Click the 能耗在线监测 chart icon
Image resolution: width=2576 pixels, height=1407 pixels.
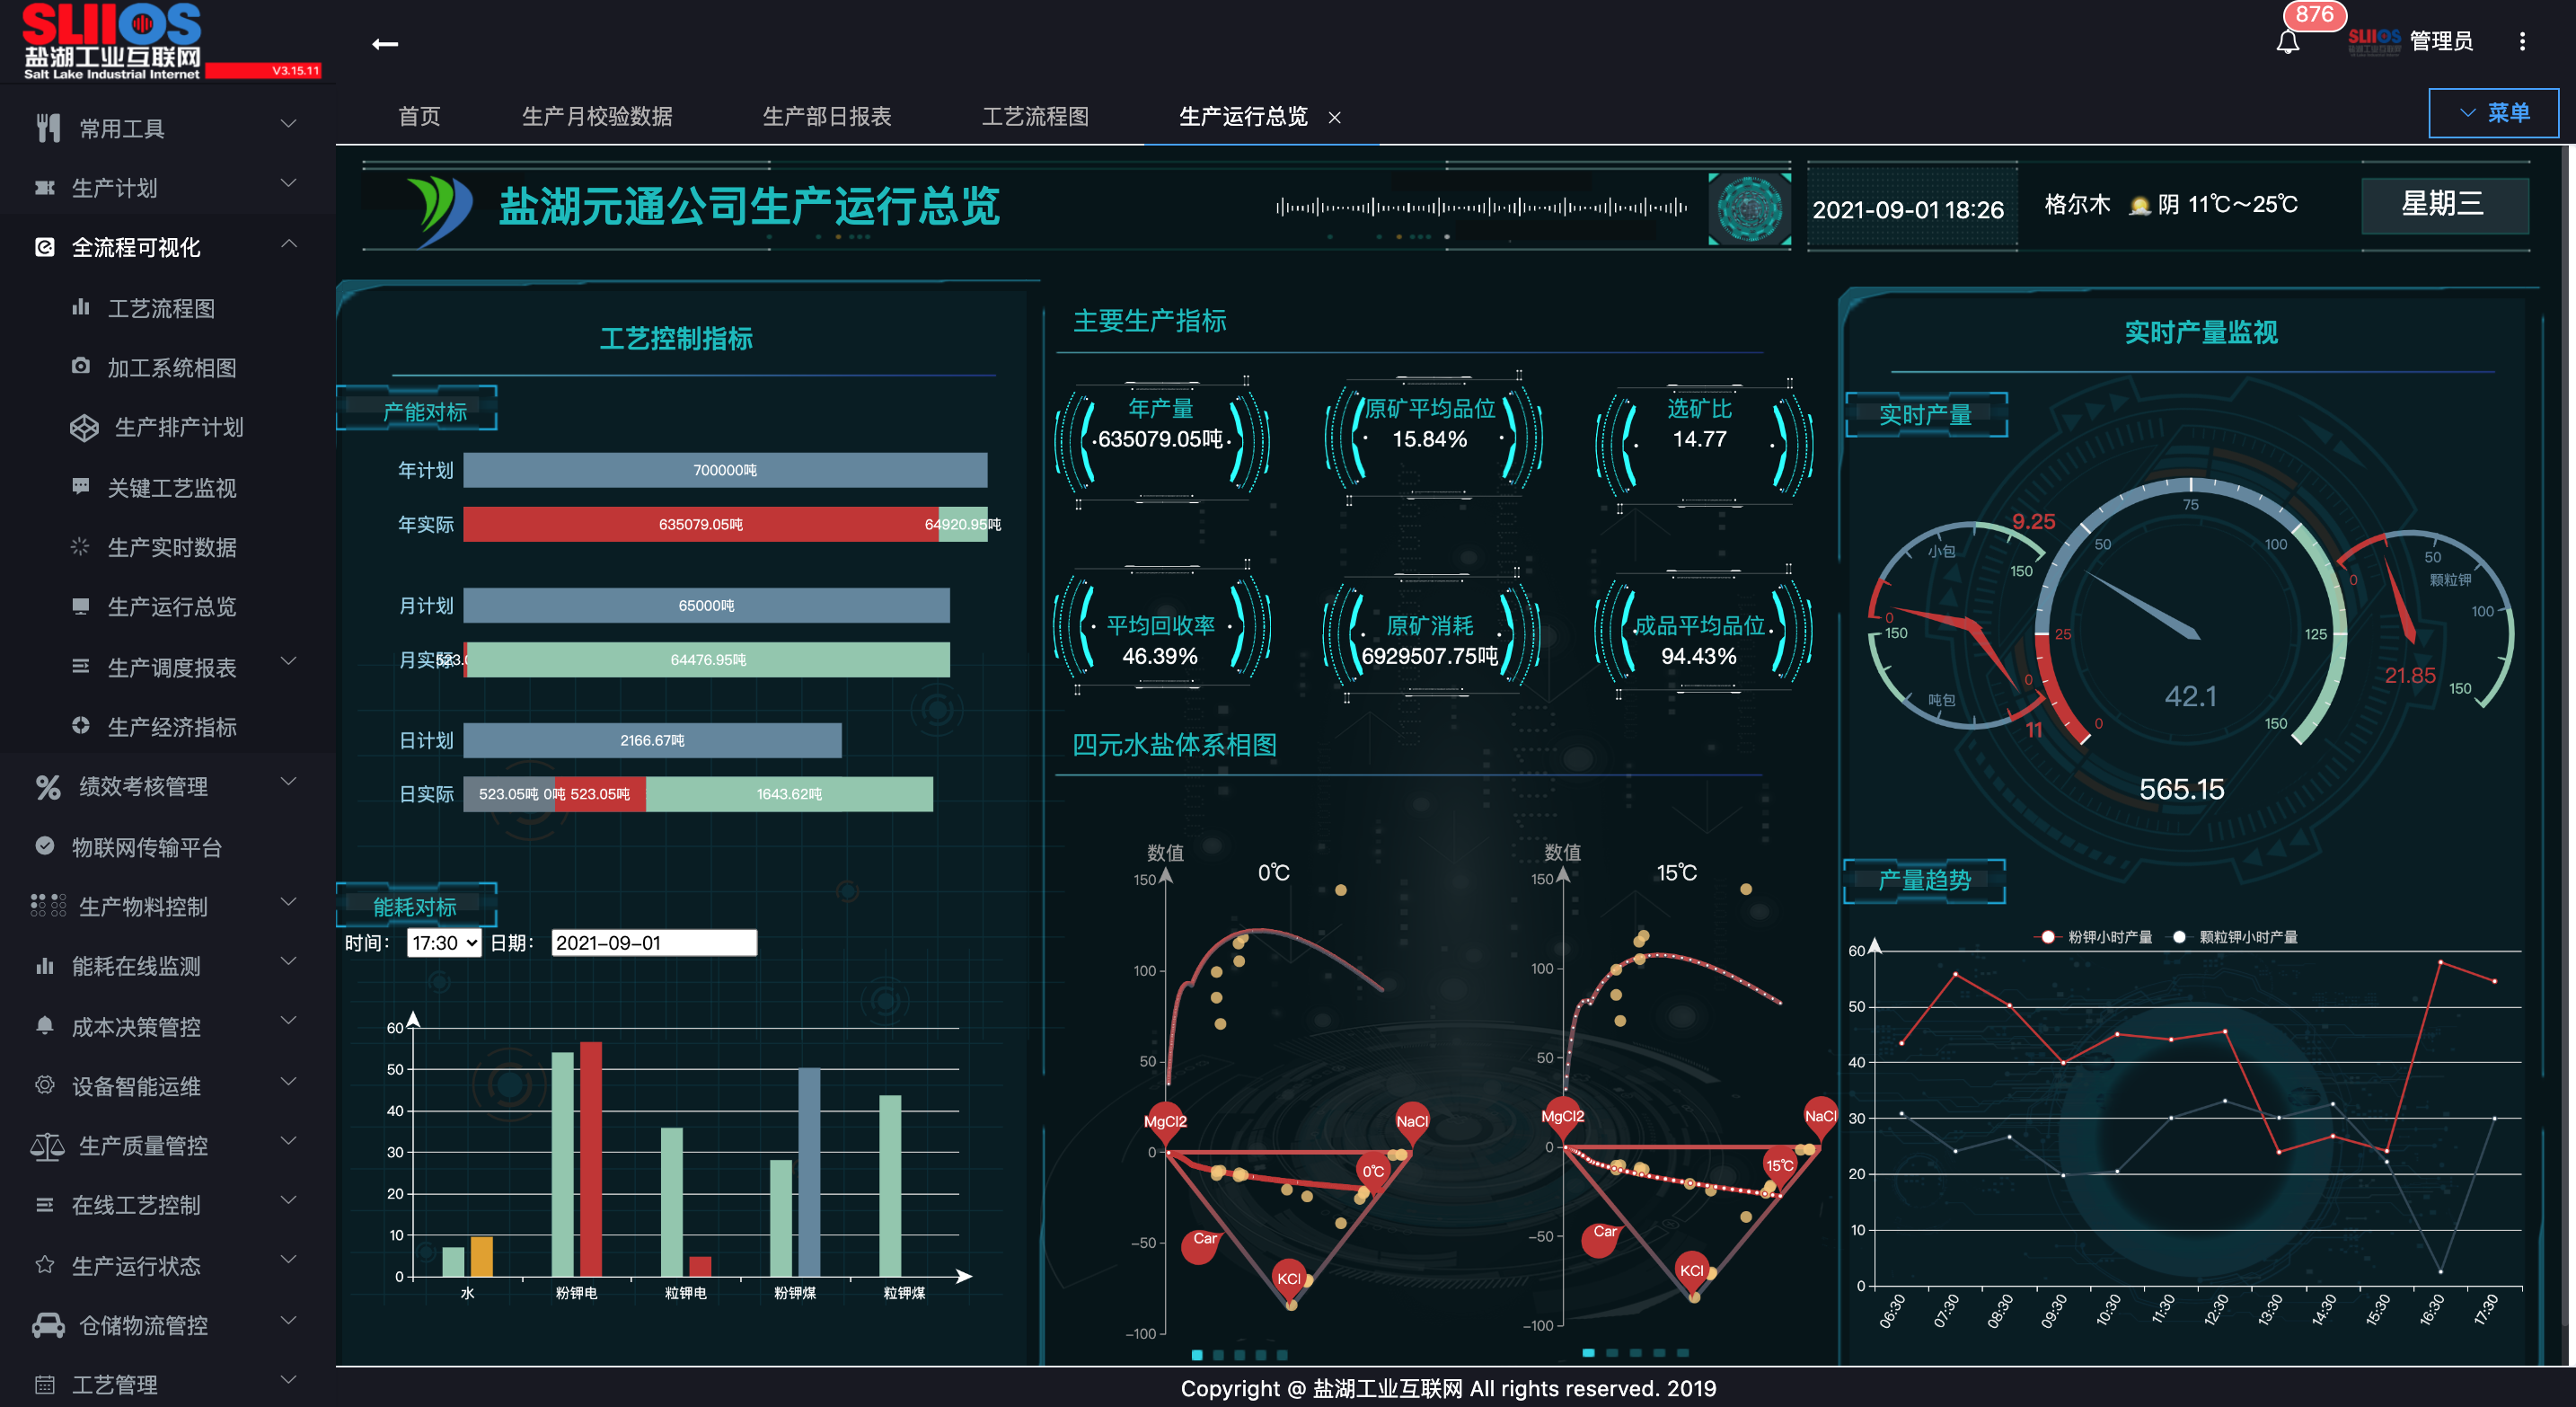point(44,965)
